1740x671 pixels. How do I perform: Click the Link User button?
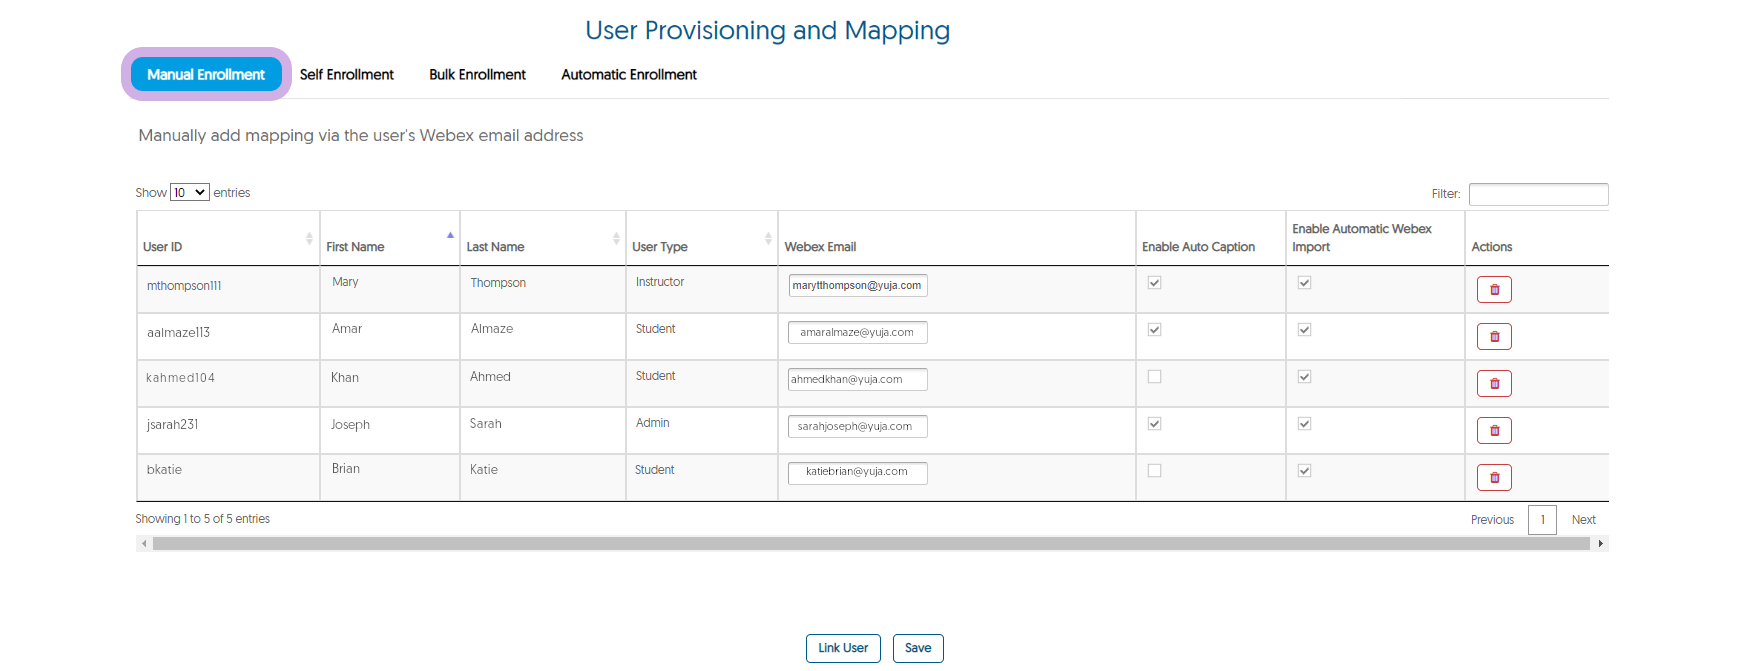842,648
